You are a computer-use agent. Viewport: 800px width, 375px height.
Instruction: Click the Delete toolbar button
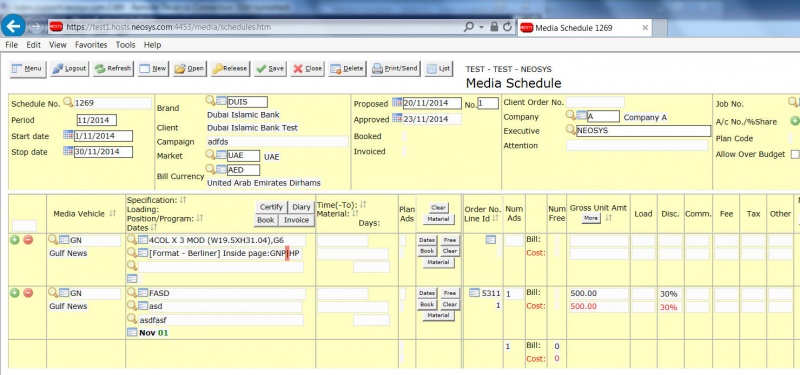pos(347,68)
